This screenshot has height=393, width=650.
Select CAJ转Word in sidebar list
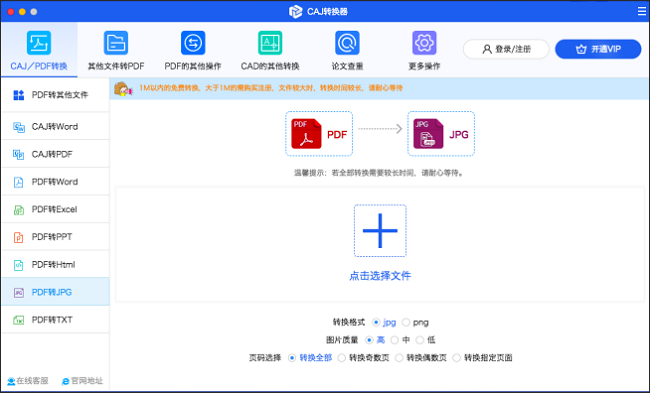tap(56, 127)
